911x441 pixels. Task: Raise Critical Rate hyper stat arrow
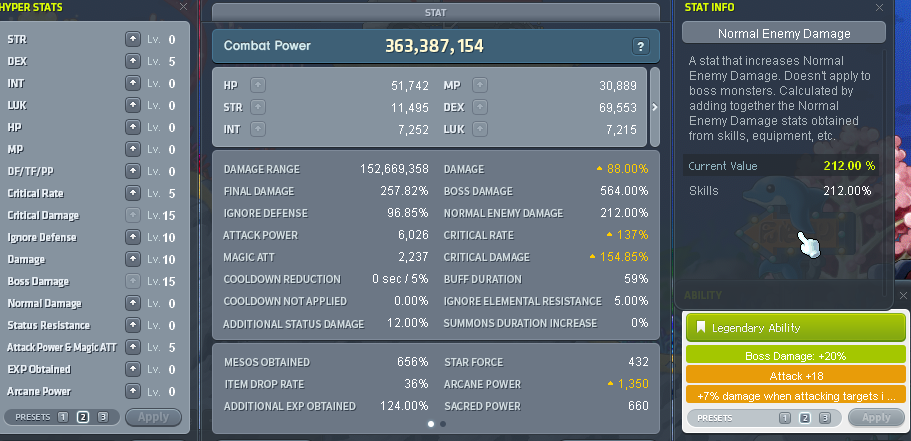click(133, 193)
